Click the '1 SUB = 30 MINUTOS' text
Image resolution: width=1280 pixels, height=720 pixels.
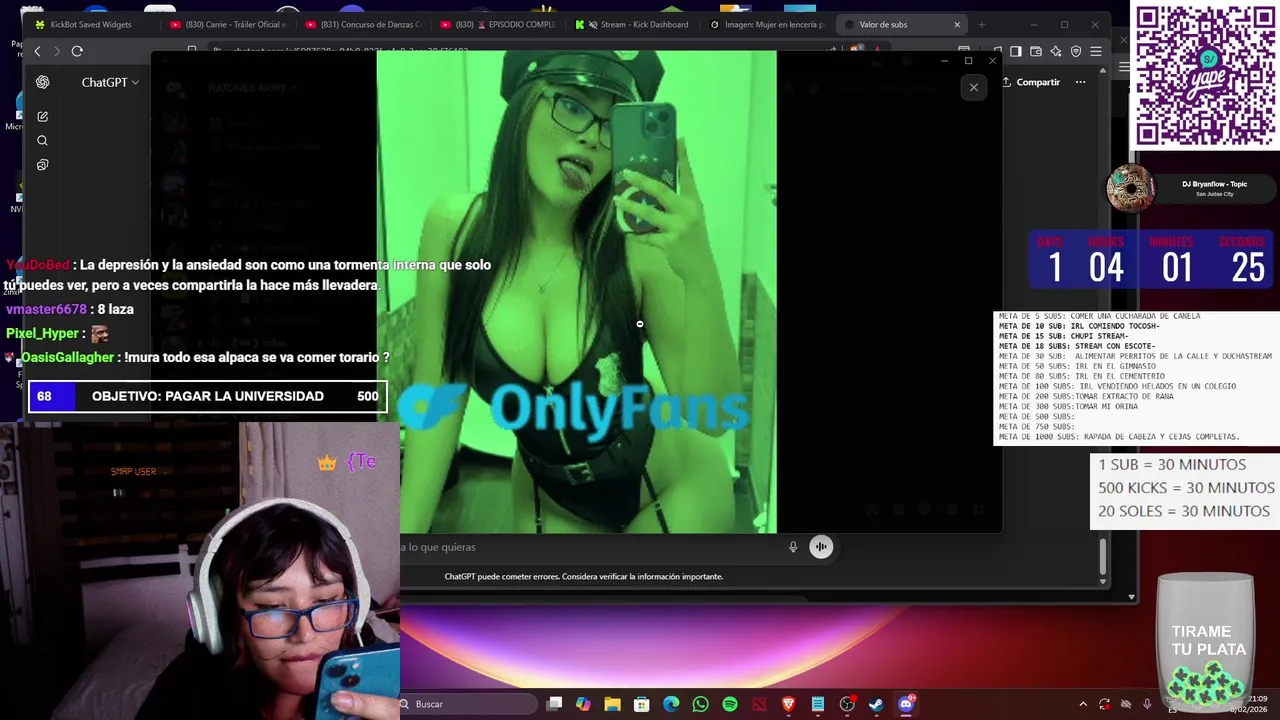(1172, 465)
